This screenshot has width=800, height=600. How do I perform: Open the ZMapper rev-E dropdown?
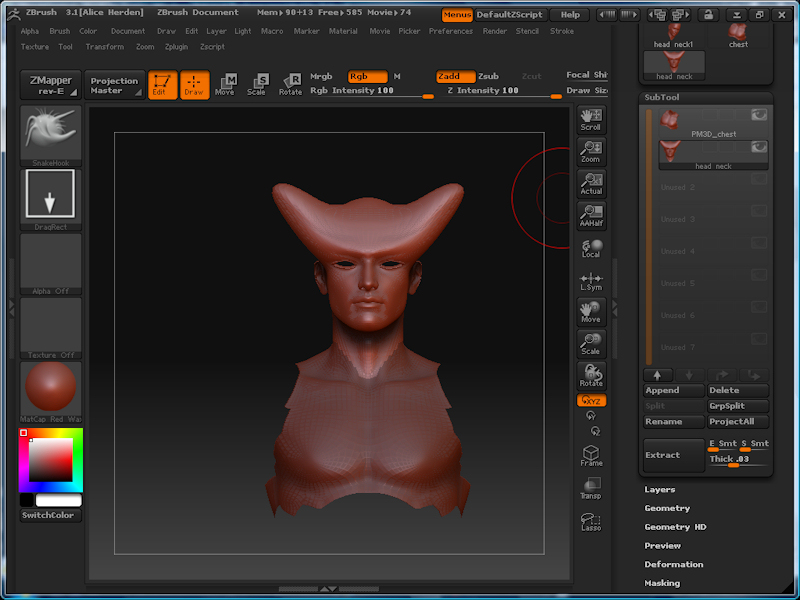tap(50, 85)
